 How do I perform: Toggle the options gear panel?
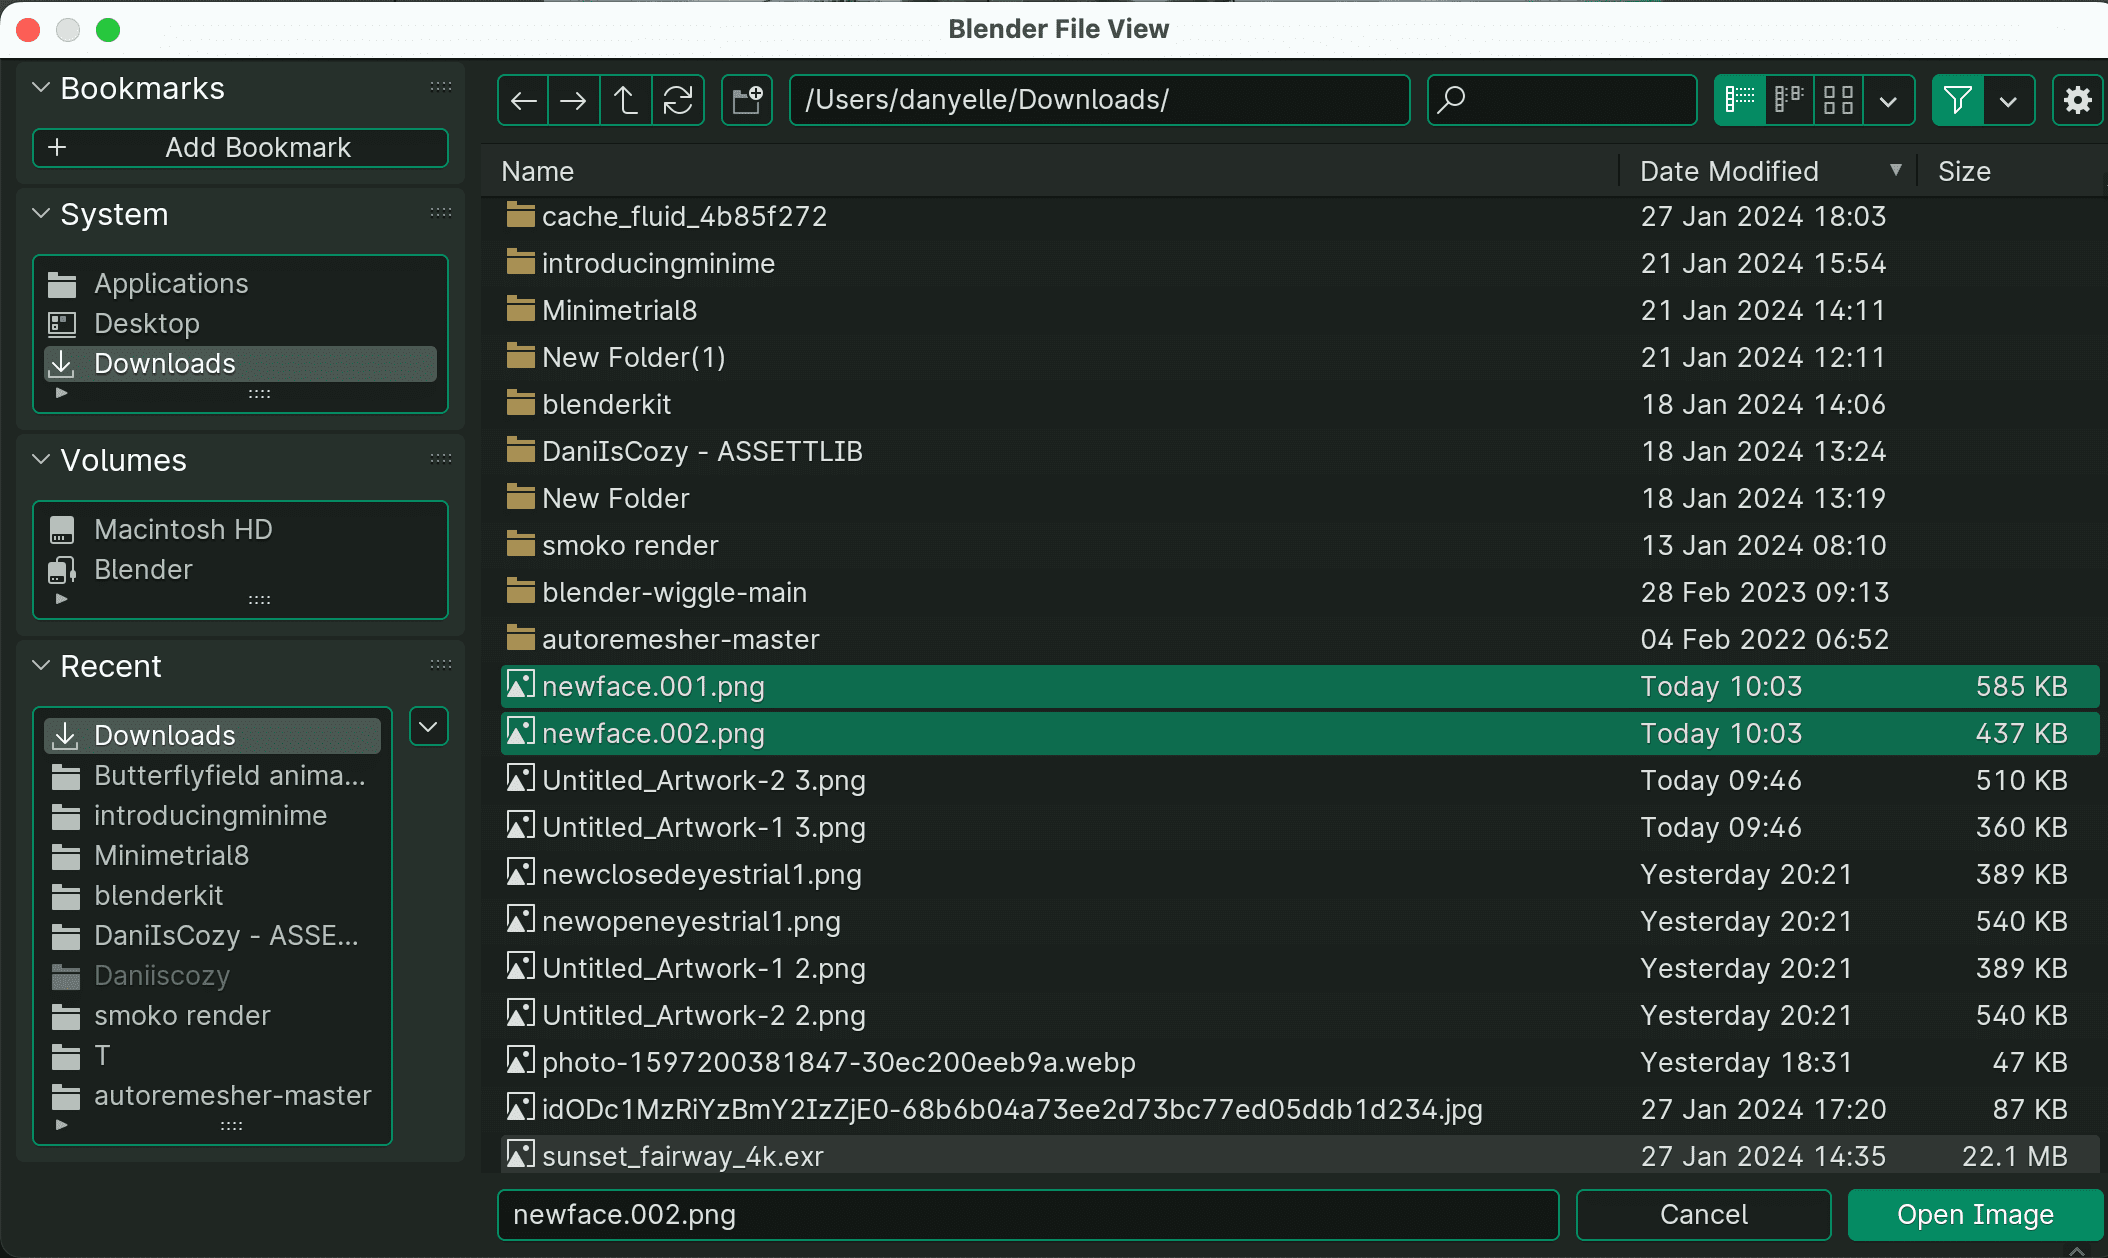(2078, 100)
